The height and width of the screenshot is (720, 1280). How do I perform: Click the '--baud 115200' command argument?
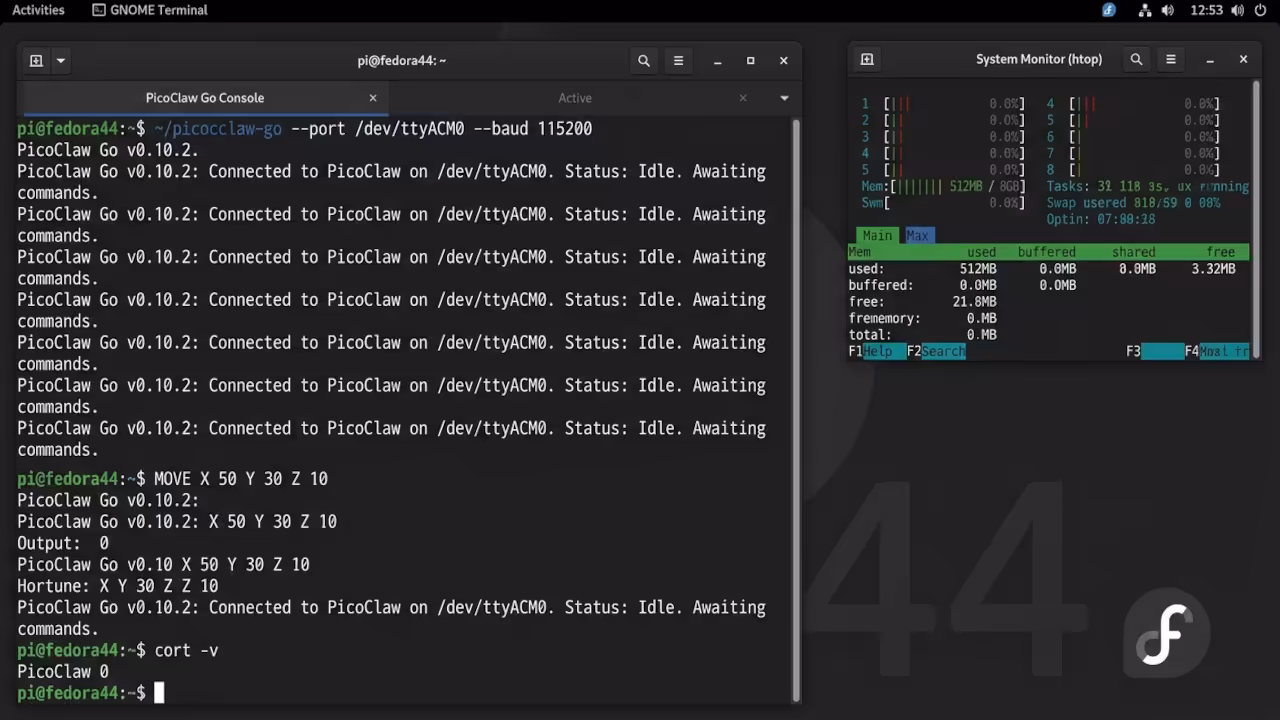tap(532, 128)
